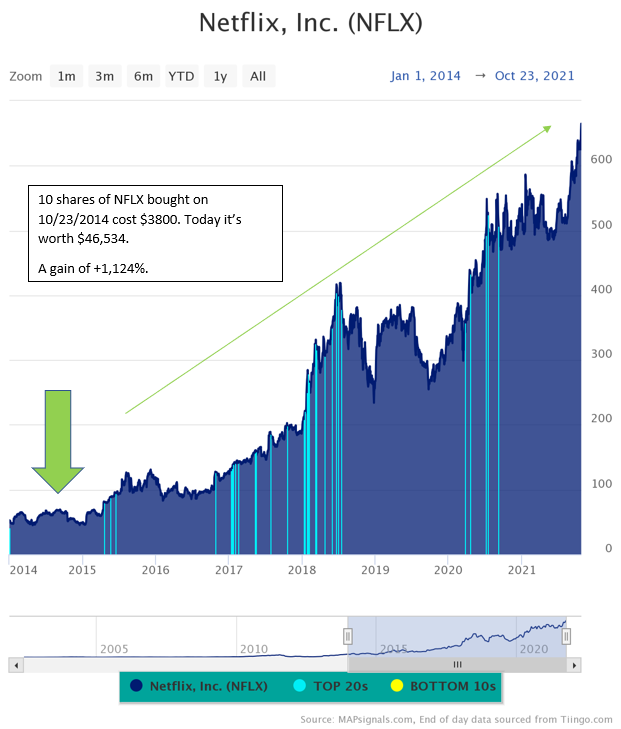Click the chart title Netflix, Inc. (NFLX)

click(x=311, y=23)
